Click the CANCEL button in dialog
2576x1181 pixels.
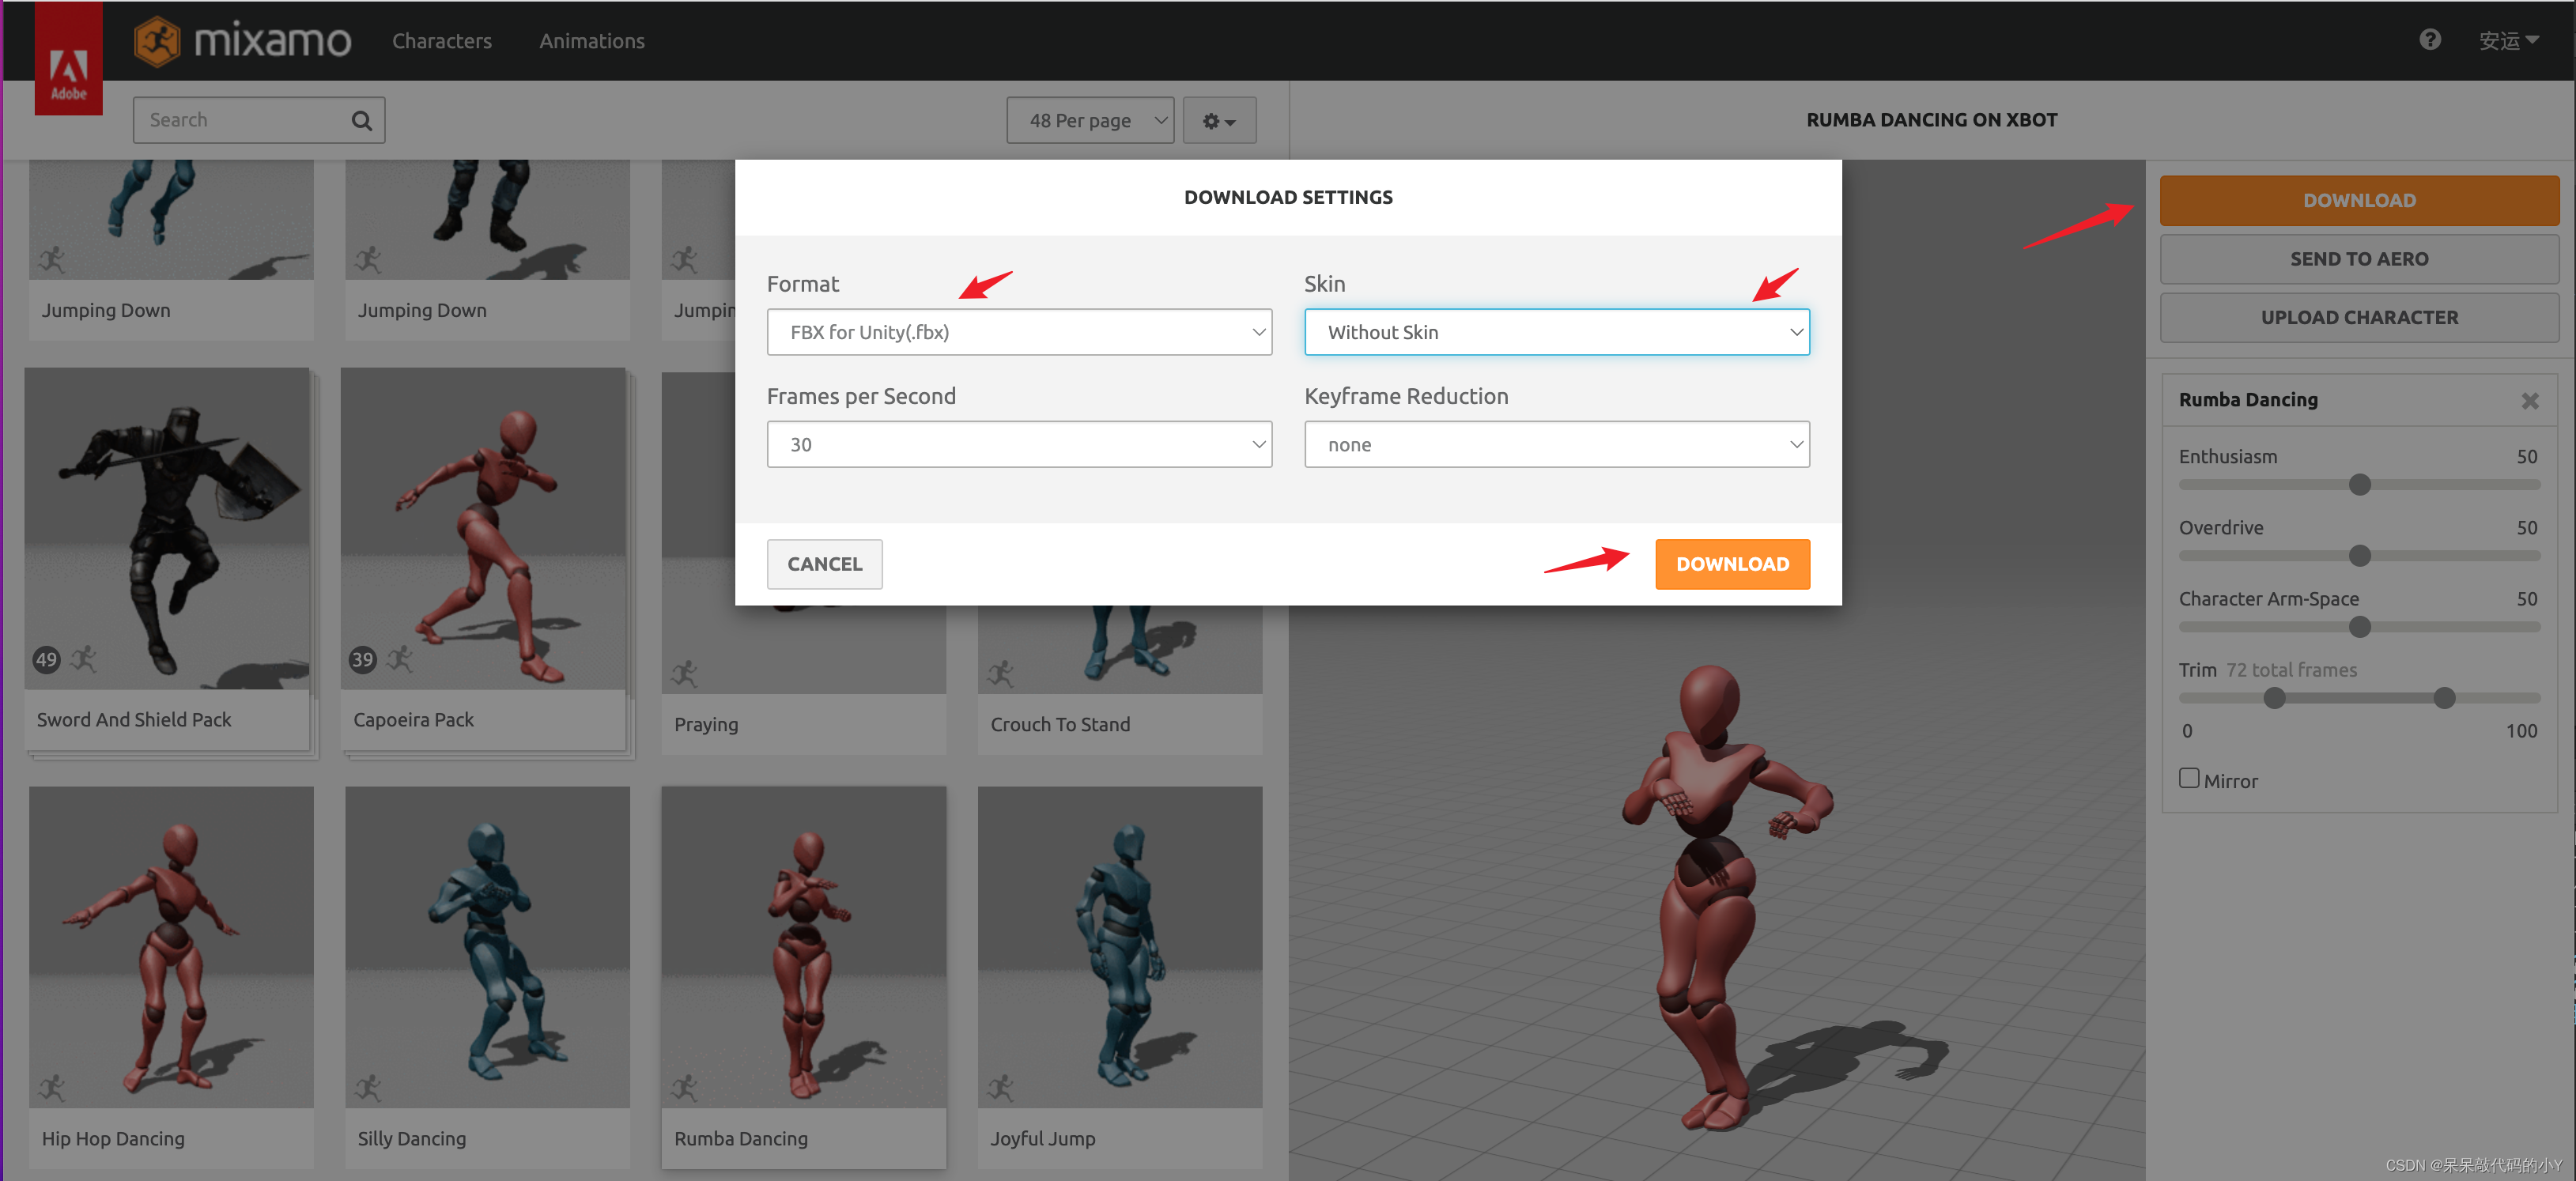click(x=826, y=562)
